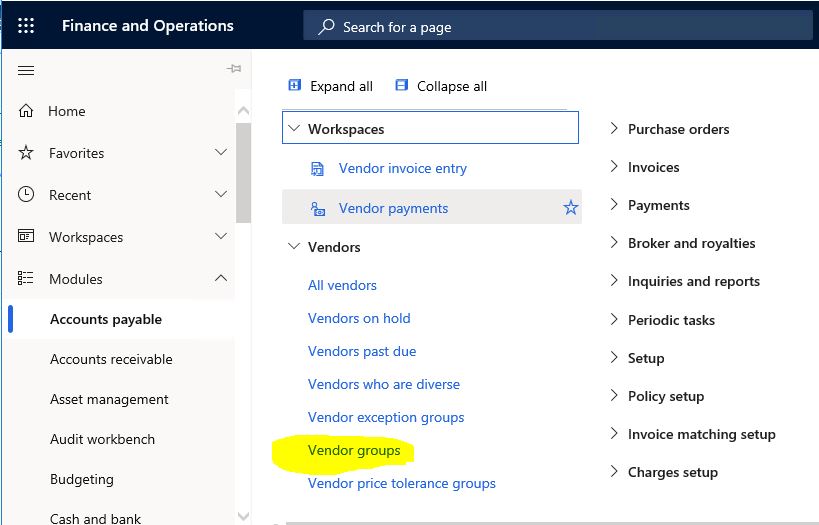Click the navigation pane scrollbar thumb
This screenshot has height=525, width=819.
(243, 173)
